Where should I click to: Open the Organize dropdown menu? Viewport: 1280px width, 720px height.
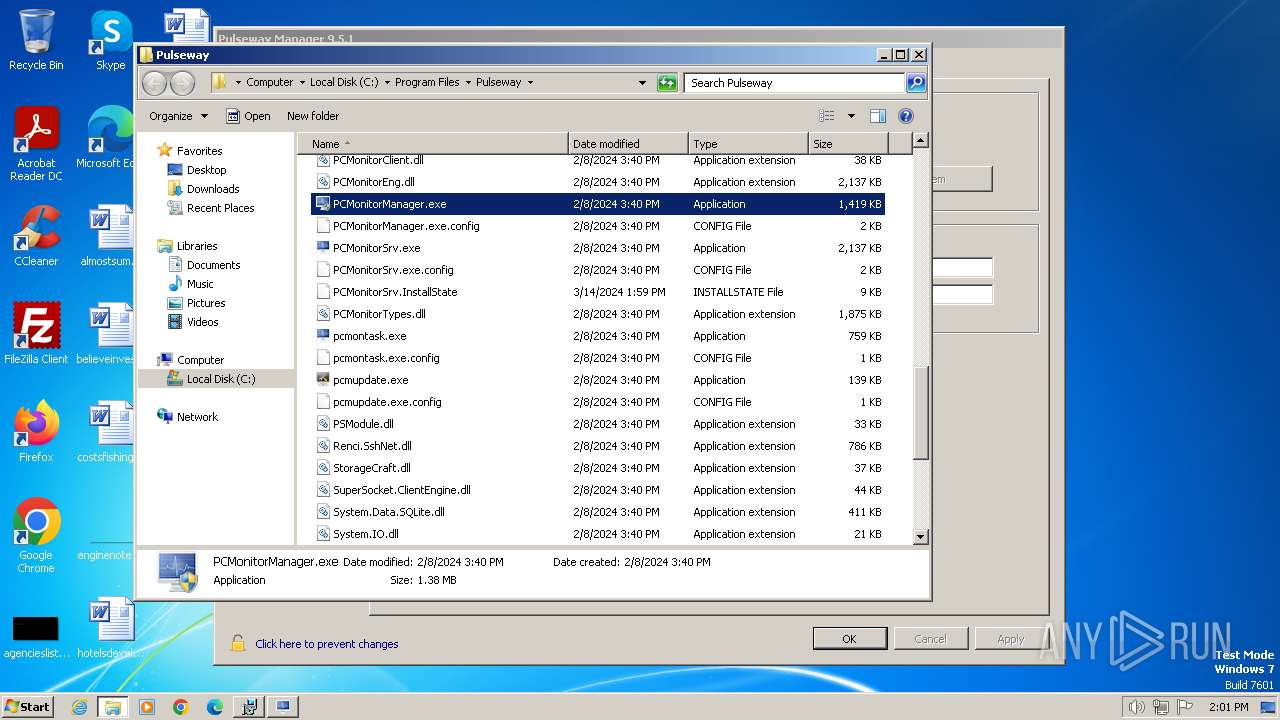pyautogui.click(x=178, y=116)
